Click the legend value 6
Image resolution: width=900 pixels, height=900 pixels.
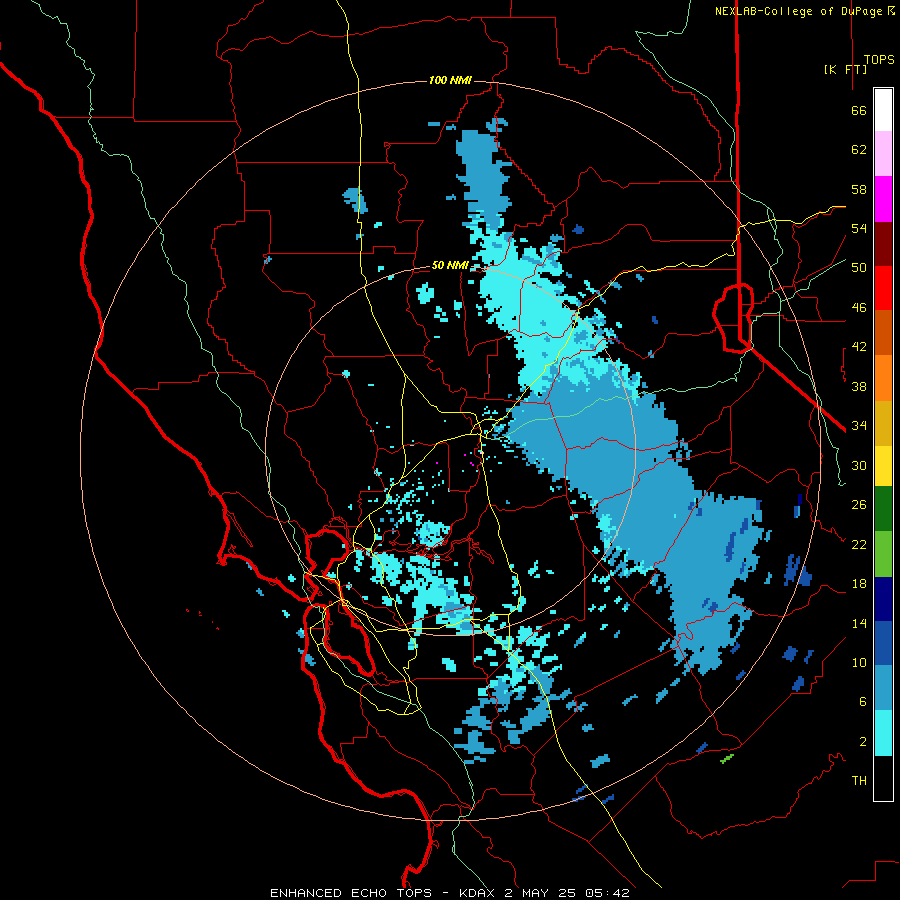click(863, 702)
